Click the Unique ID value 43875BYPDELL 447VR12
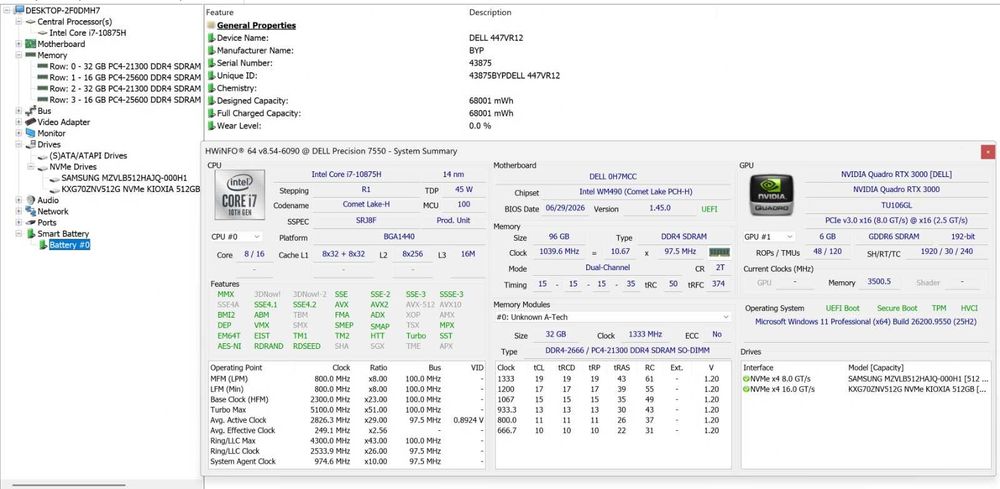This screenshot has width=1000, height=489. click(x=514, y=76)
